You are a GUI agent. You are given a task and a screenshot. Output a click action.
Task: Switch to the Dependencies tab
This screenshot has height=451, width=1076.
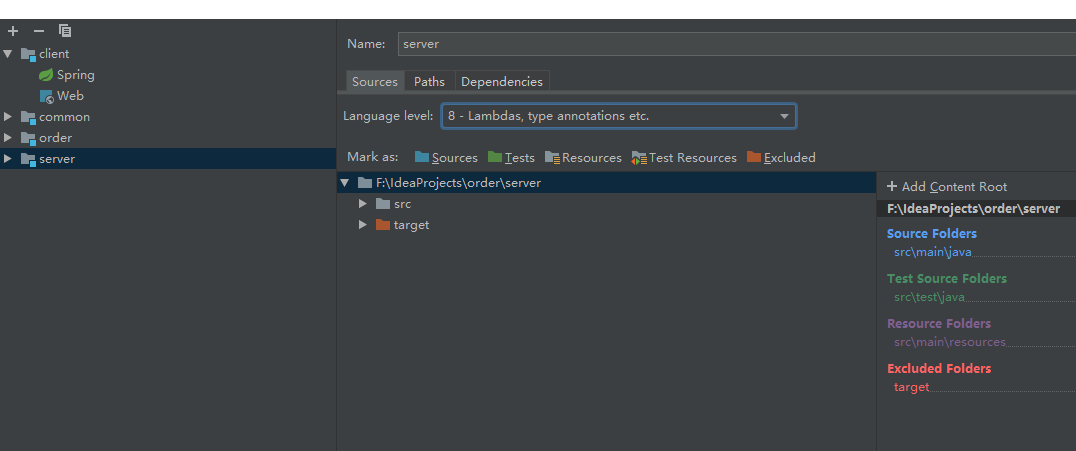tap(502, 82)
